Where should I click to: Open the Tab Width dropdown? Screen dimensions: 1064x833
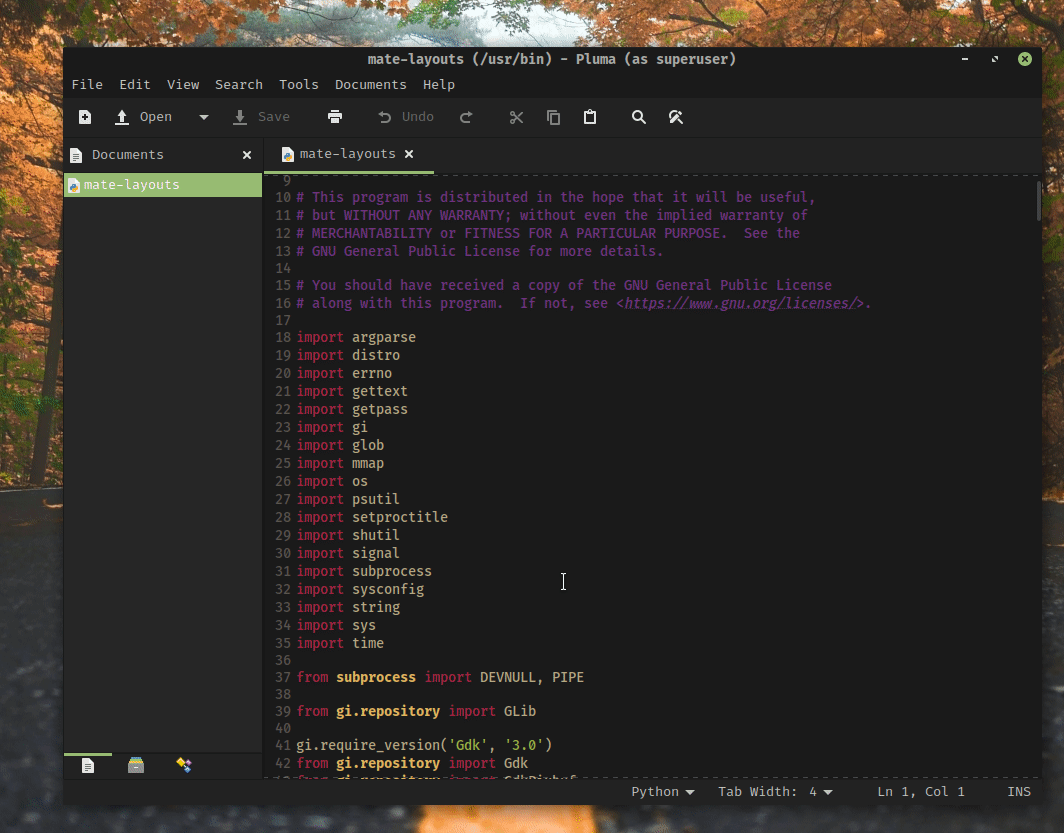[775, 792]
